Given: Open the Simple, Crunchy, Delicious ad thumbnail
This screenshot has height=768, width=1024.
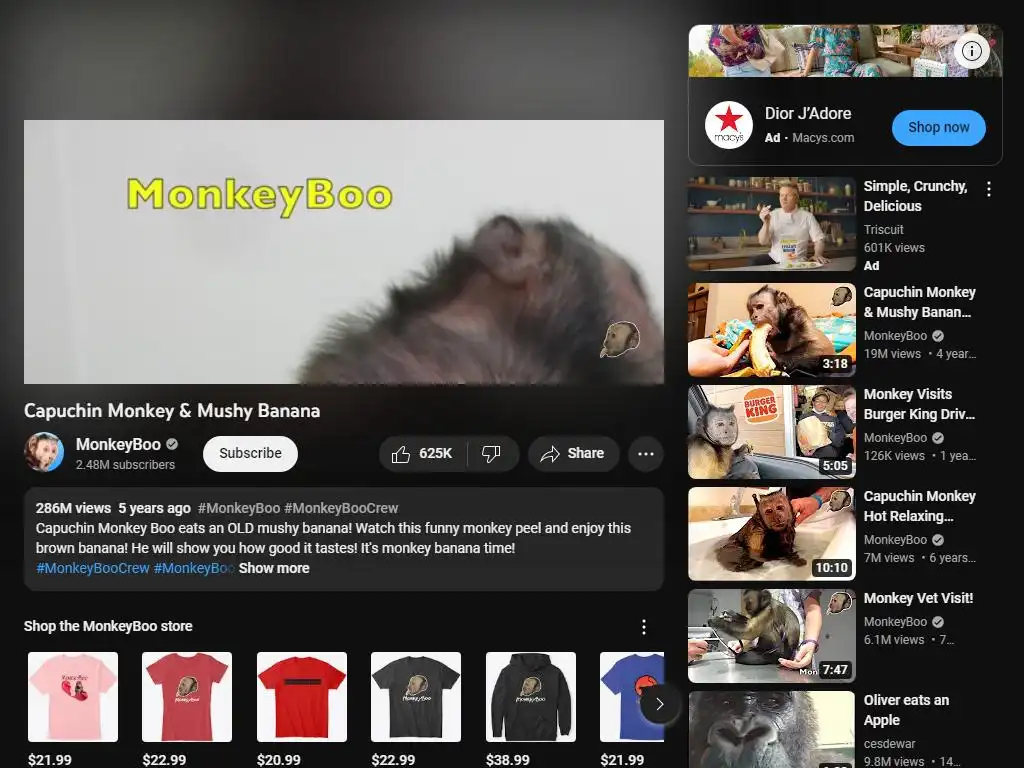Looking at the screenshot, I should click(x=771, y=224).
